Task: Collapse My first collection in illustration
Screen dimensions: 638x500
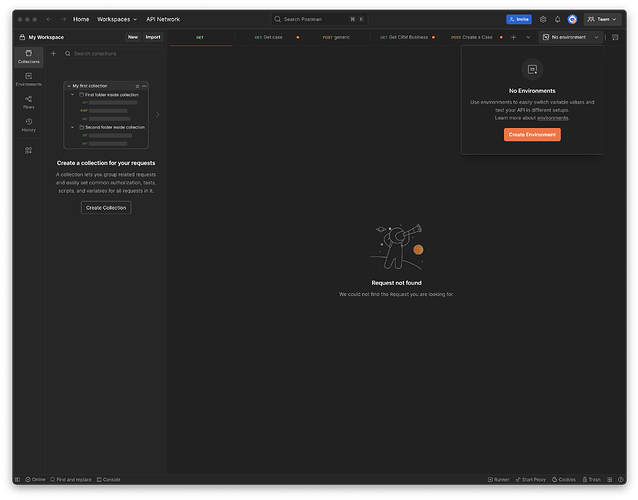Action: click(x=69, y=86)
